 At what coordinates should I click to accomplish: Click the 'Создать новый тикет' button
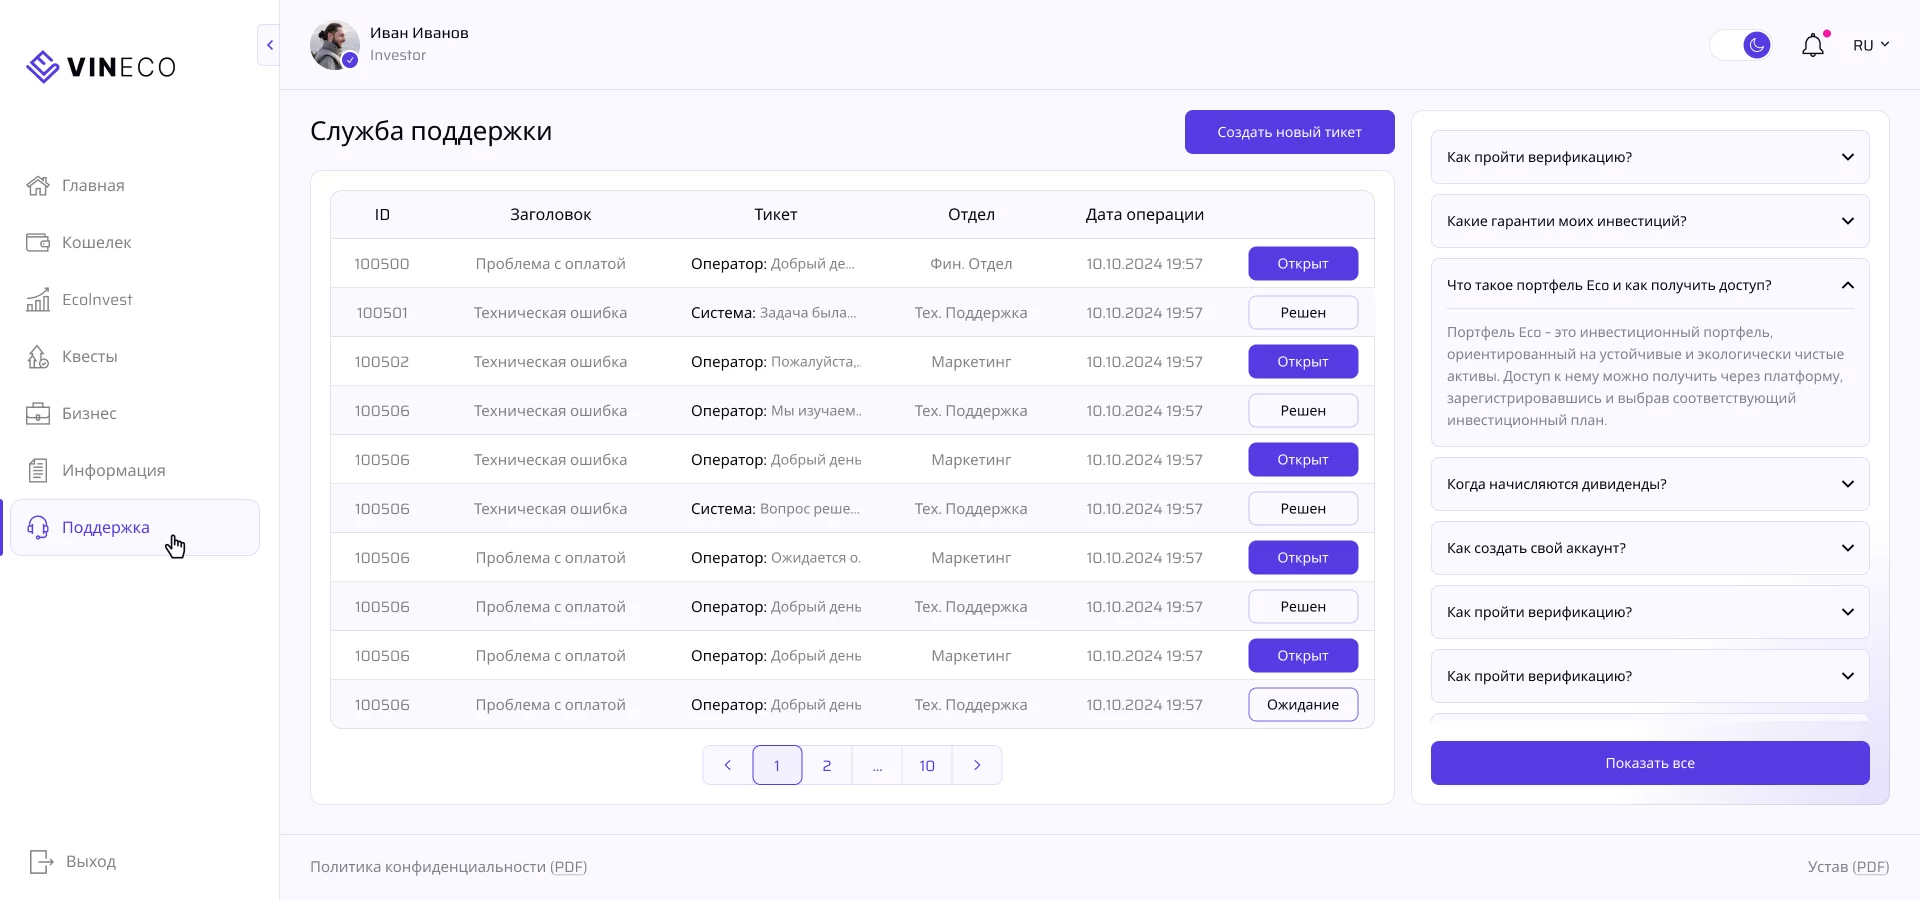pos(1289,132)
